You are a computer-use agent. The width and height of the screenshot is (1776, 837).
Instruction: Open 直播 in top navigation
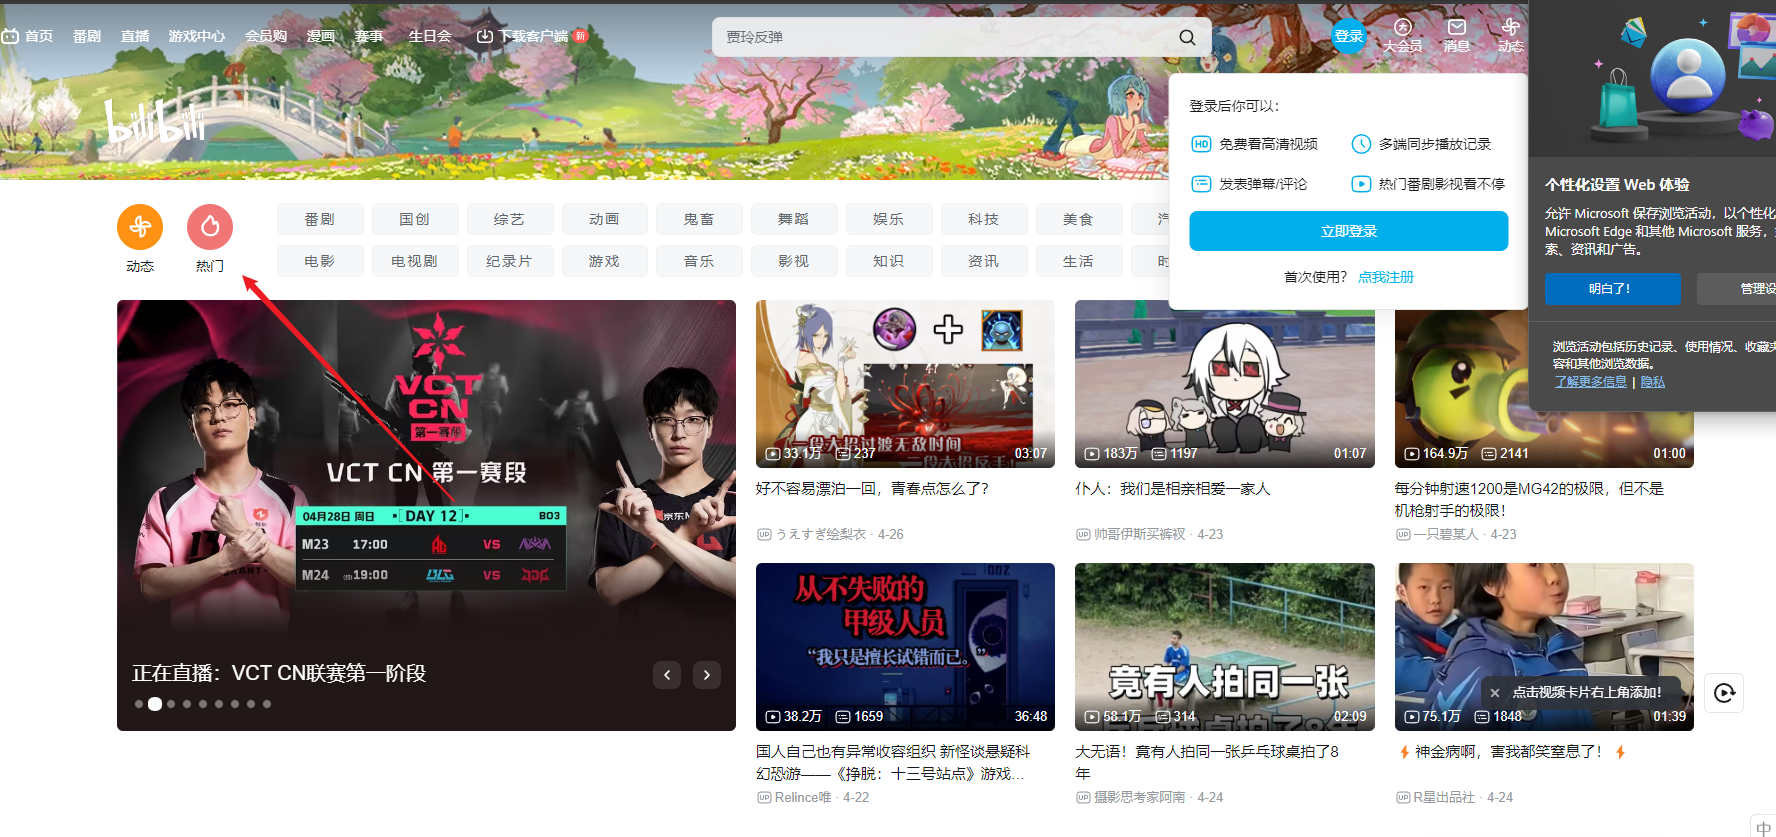tap(135, 36)
